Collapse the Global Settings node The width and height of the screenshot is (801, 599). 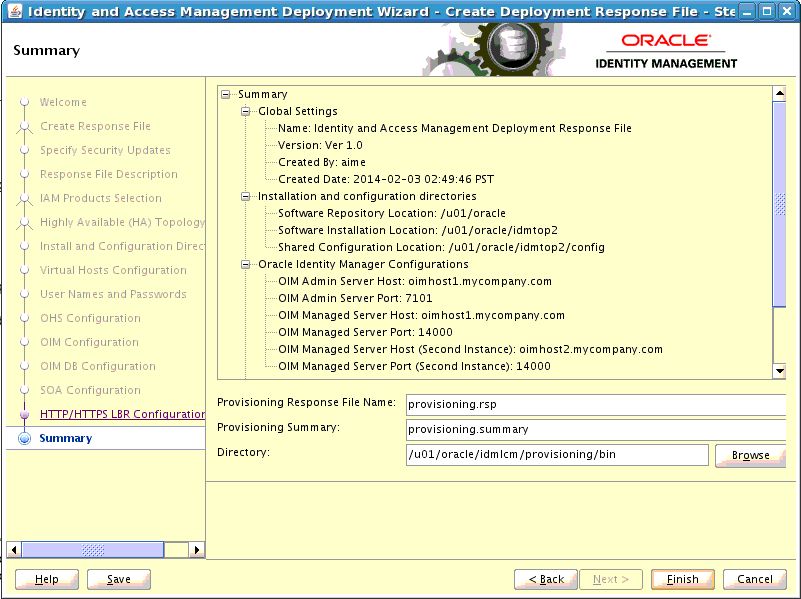pos(246,111)
